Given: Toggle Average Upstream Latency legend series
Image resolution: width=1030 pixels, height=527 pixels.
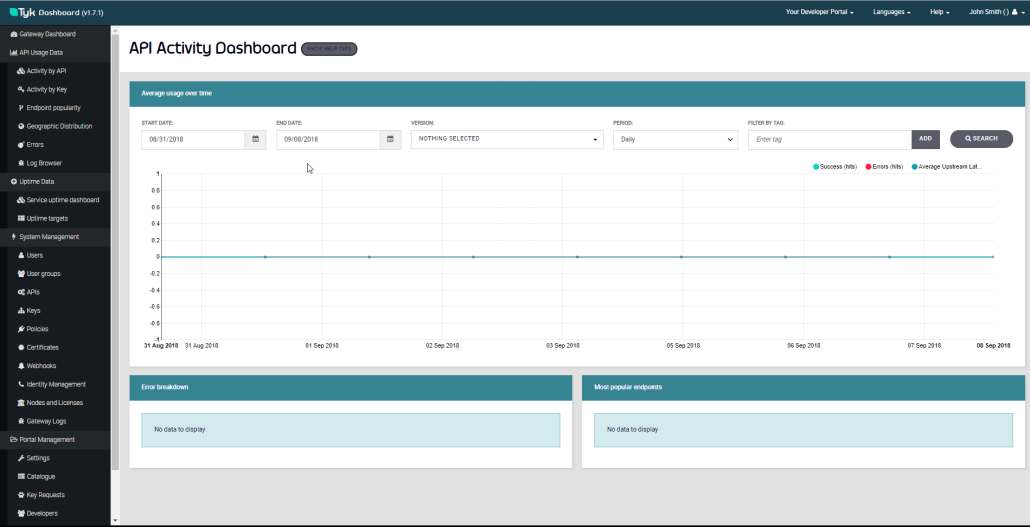Looking at the screenshot, I should point(946,167).
